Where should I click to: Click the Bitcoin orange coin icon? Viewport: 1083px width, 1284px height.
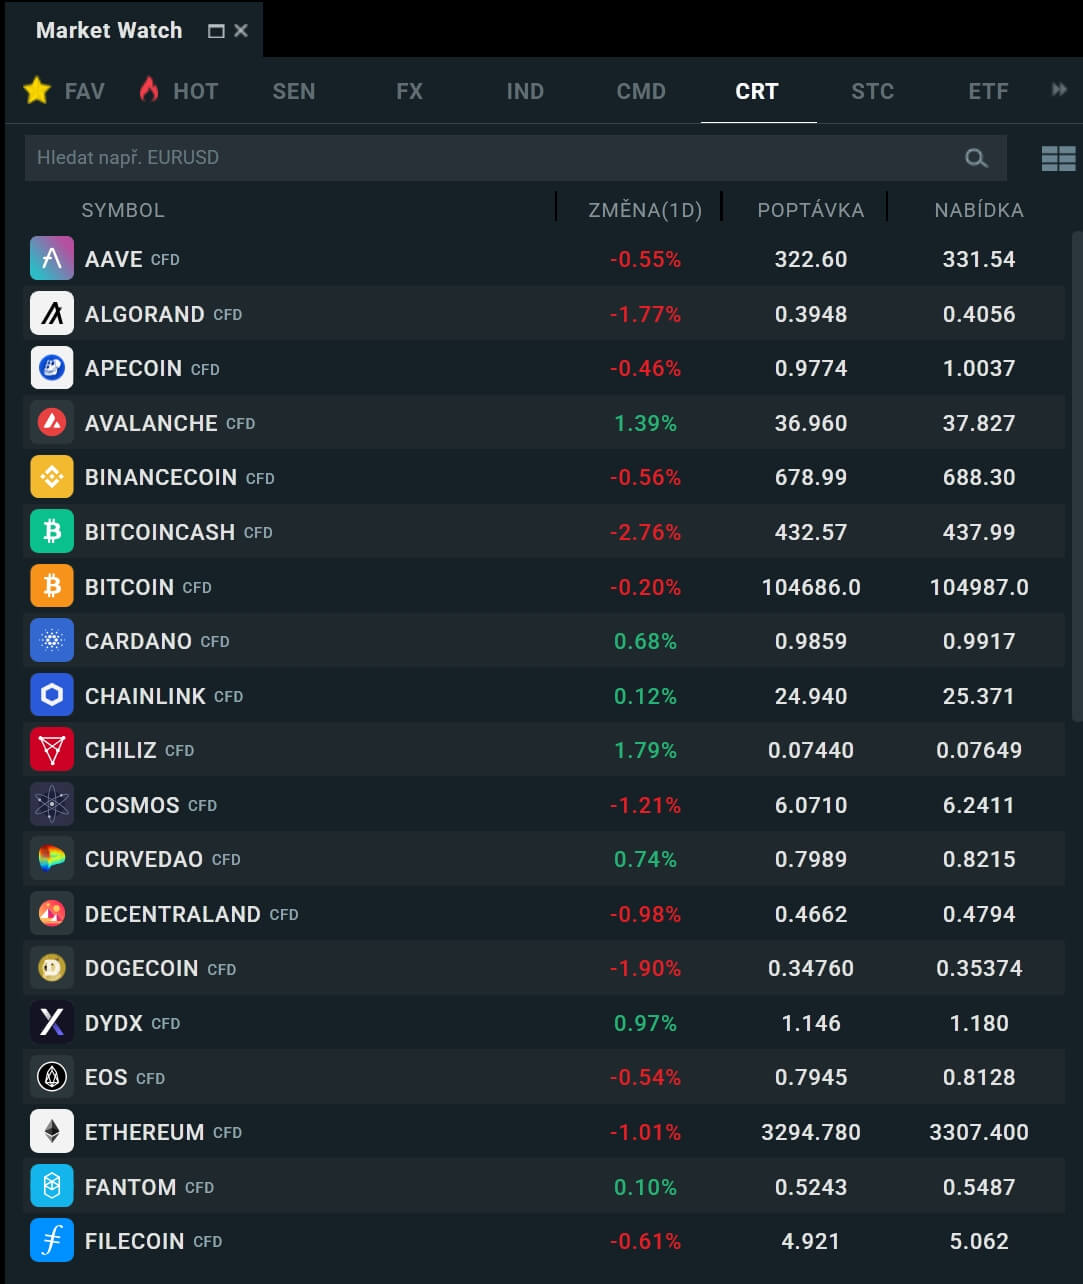coord(52,586)
